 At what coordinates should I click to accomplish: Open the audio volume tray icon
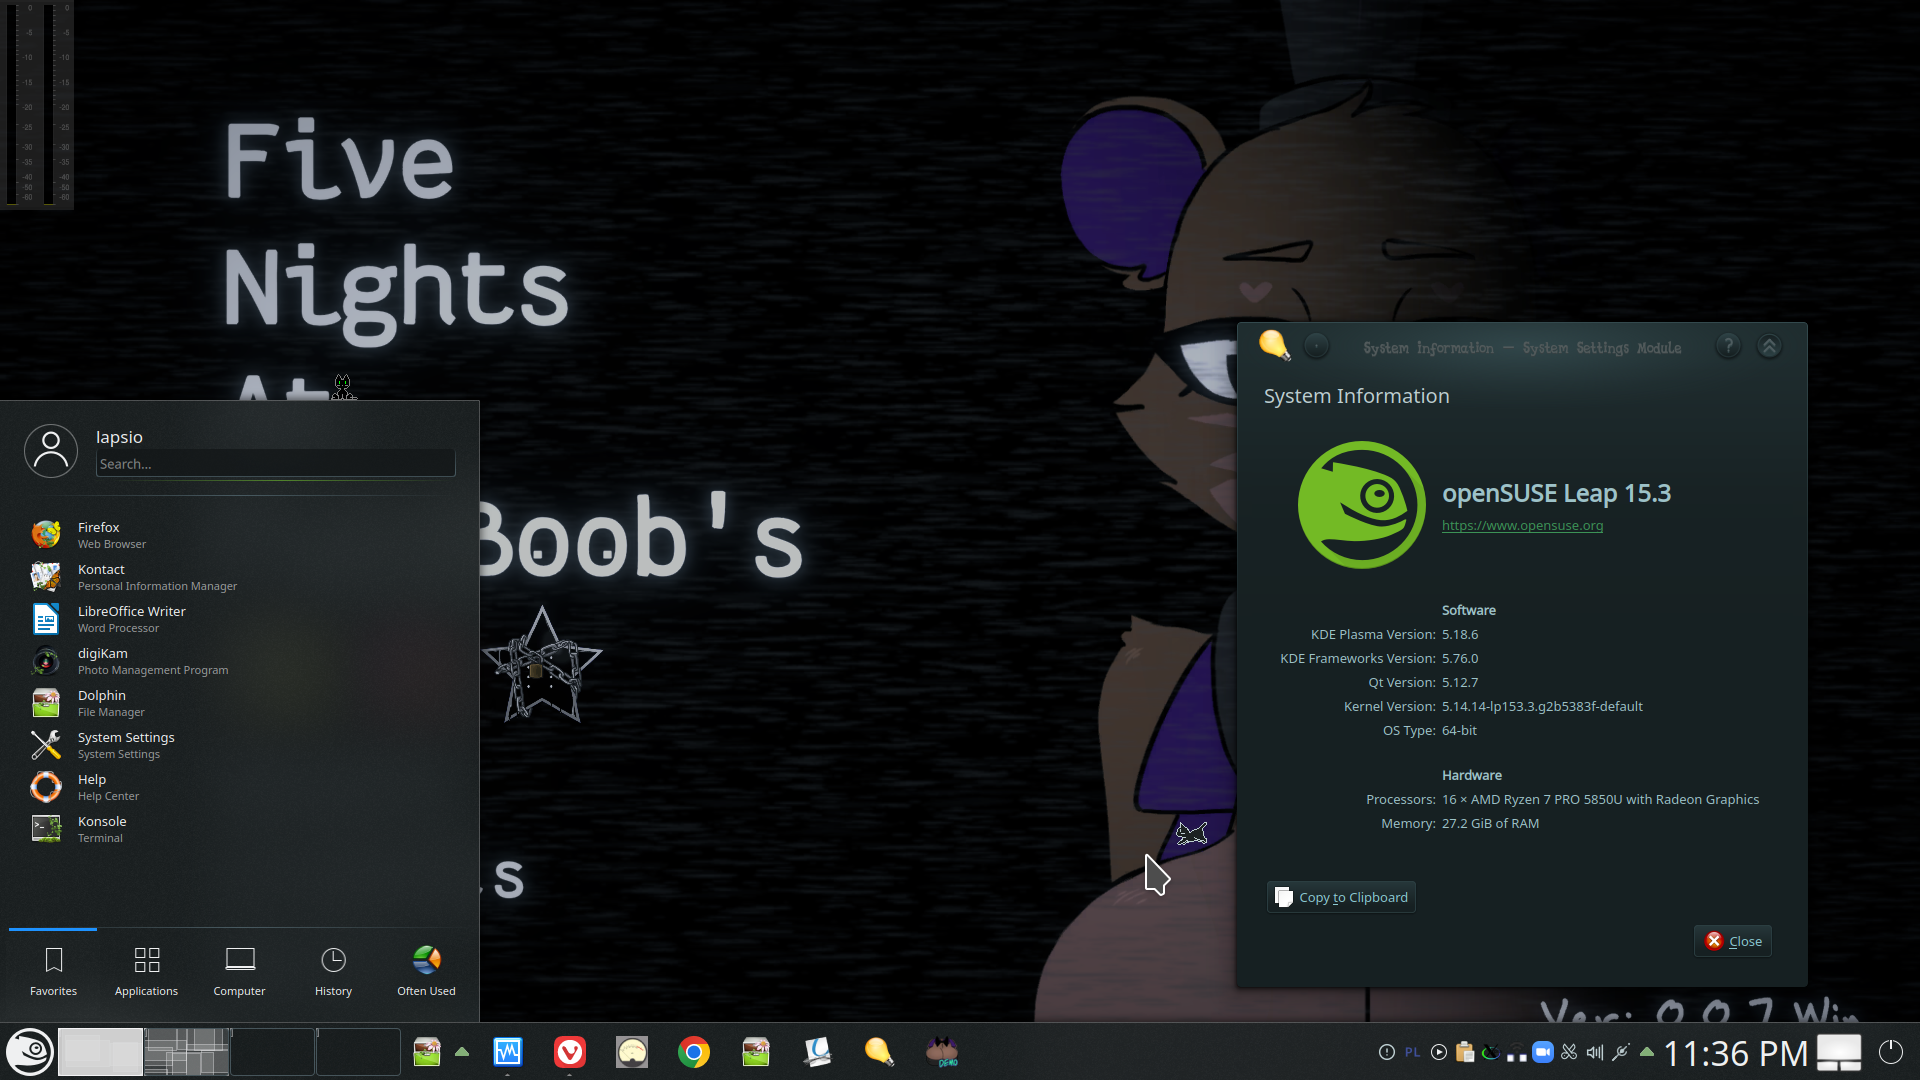[x=1595, y=1052]
